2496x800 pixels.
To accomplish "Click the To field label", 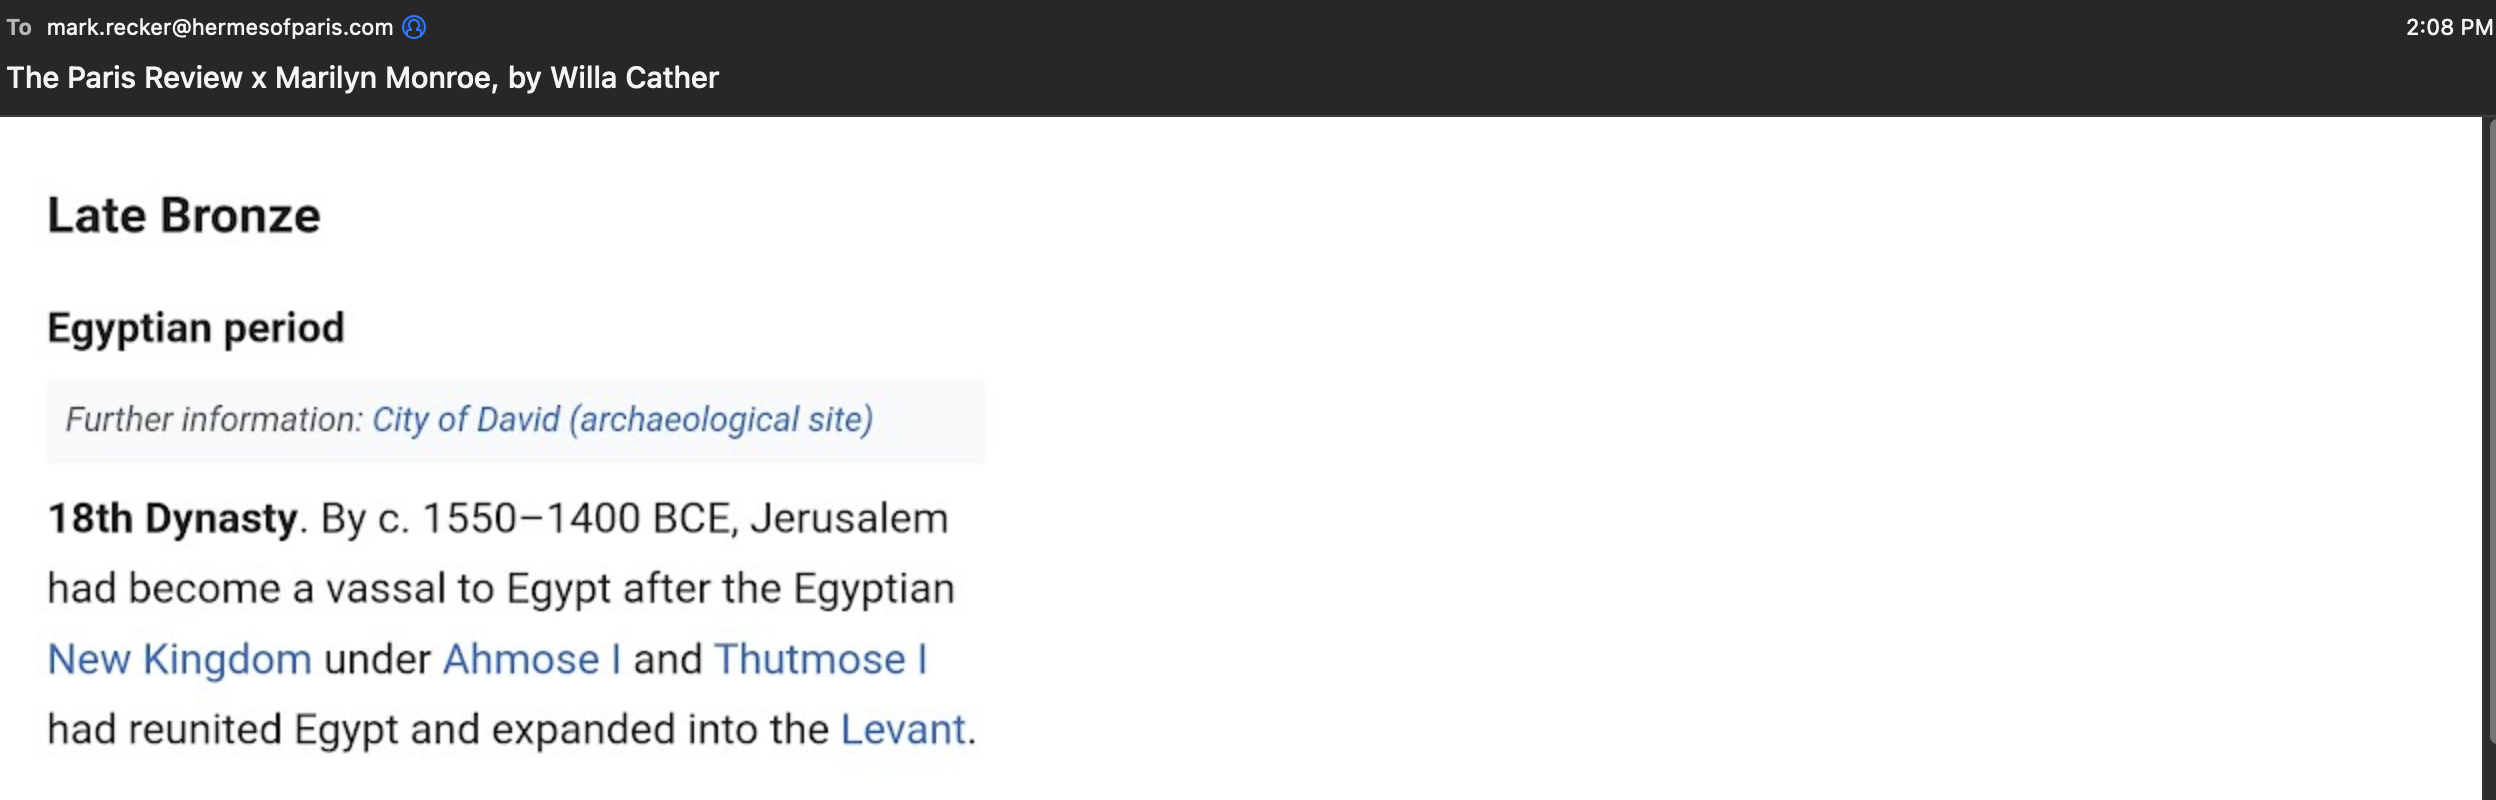I will tap(19, 27).
